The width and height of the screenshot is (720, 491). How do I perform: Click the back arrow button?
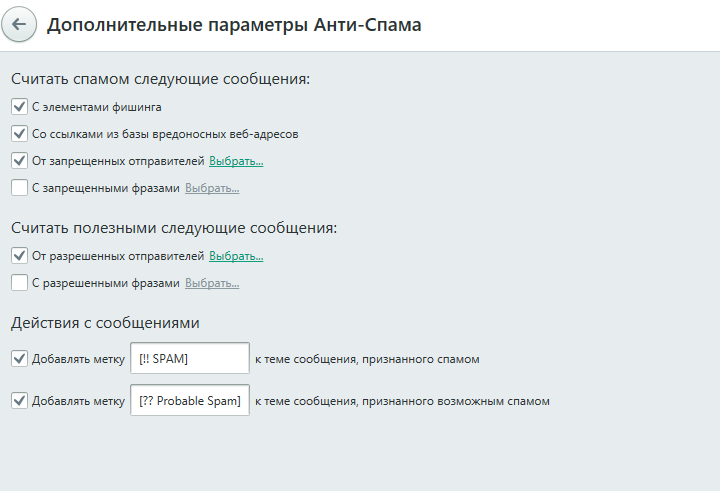tap(20, 25)
